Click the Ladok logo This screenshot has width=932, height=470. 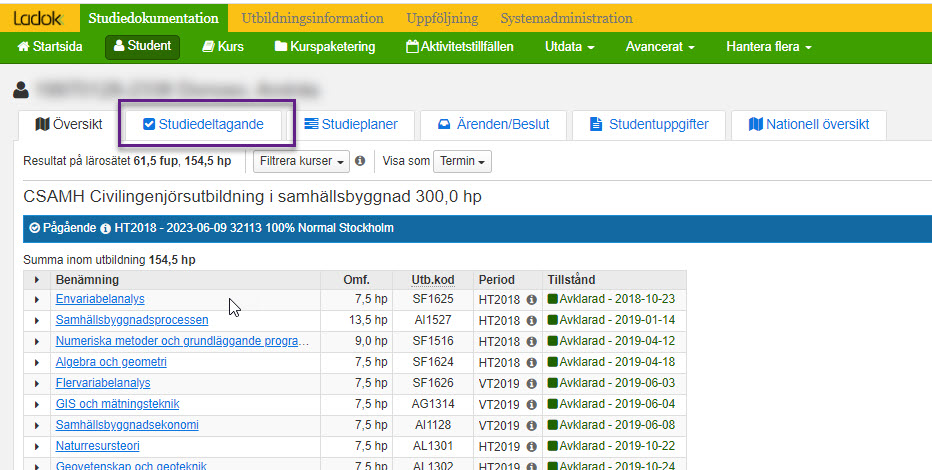pyautogui.click(x=38, y=18)
